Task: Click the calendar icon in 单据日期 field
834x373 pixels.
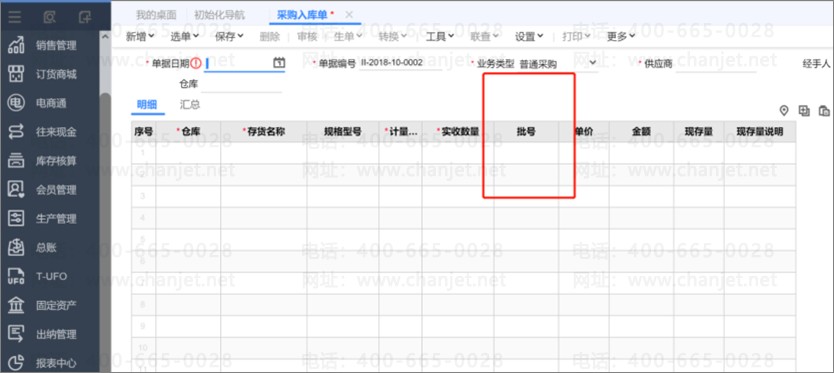Action: click(279, 63)
